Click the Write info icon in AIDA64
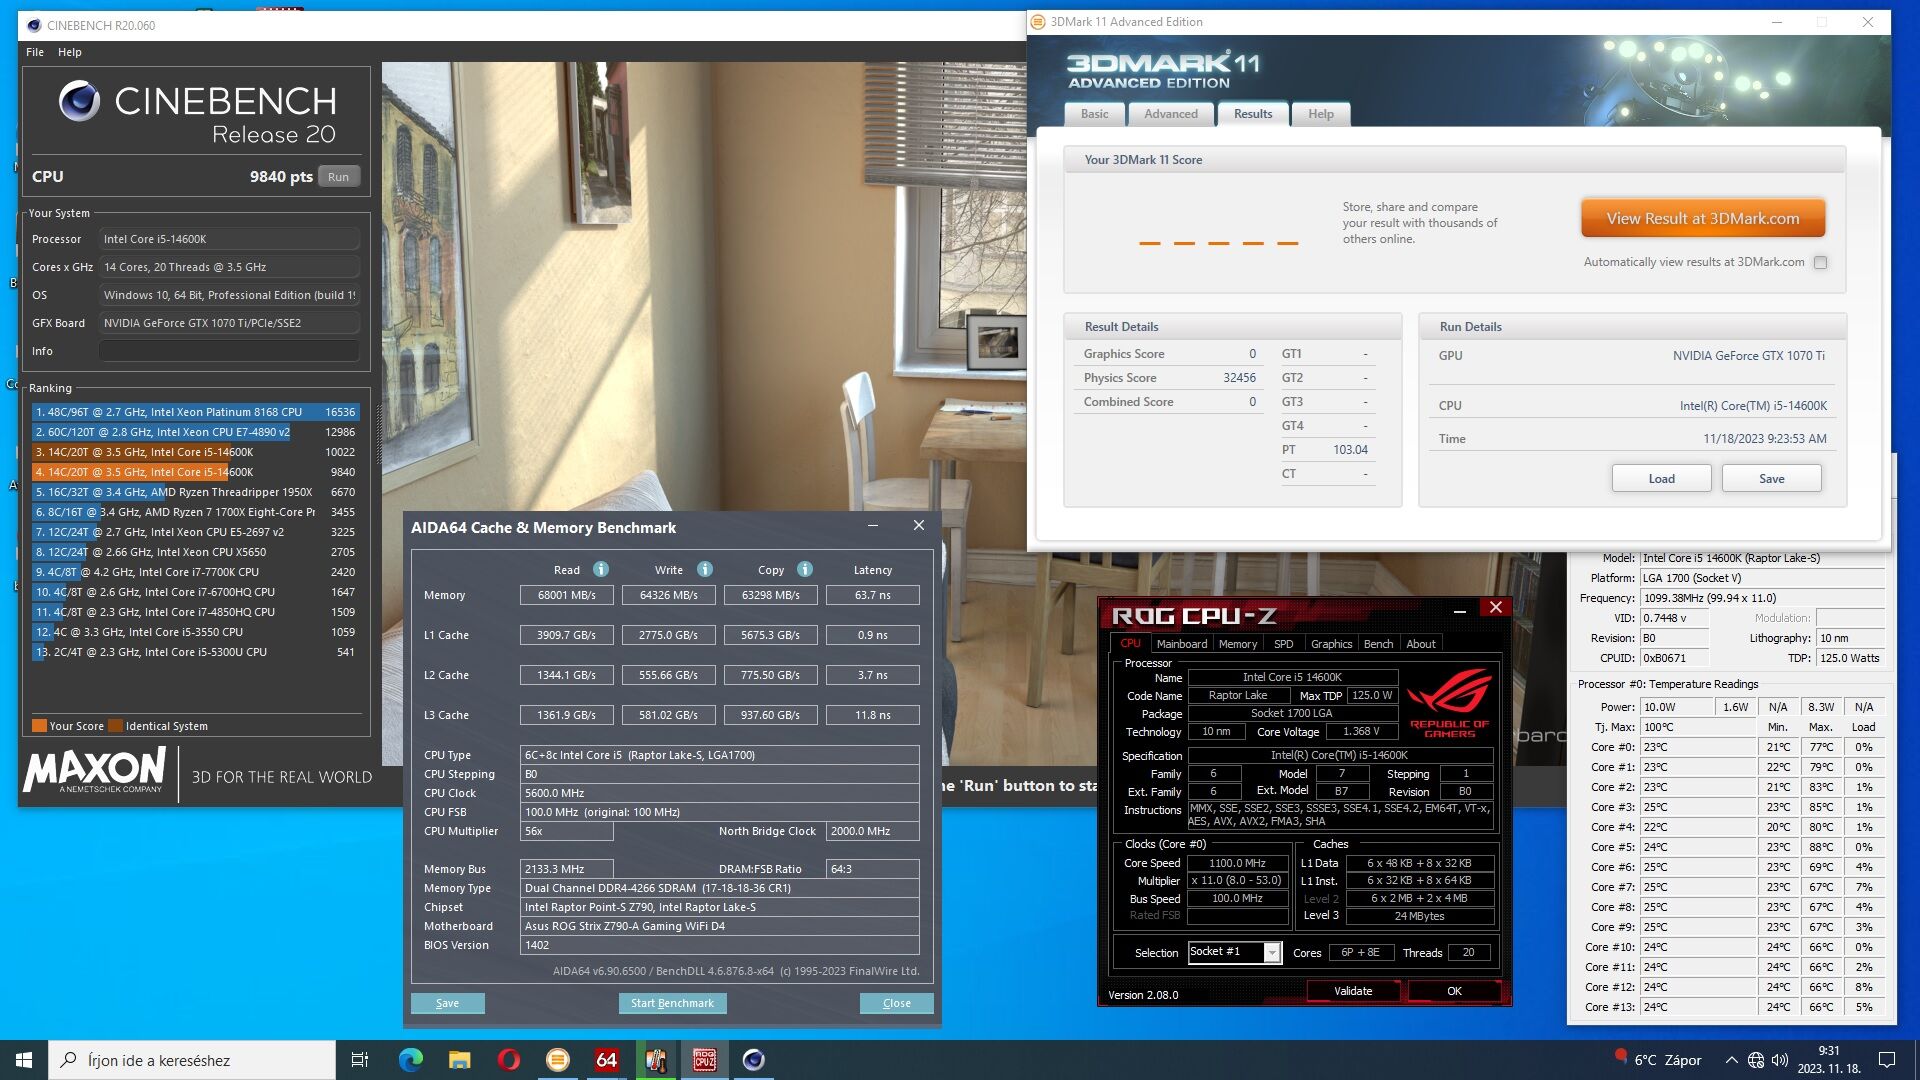1920x1080 pixels. click(x=704, y=569)
